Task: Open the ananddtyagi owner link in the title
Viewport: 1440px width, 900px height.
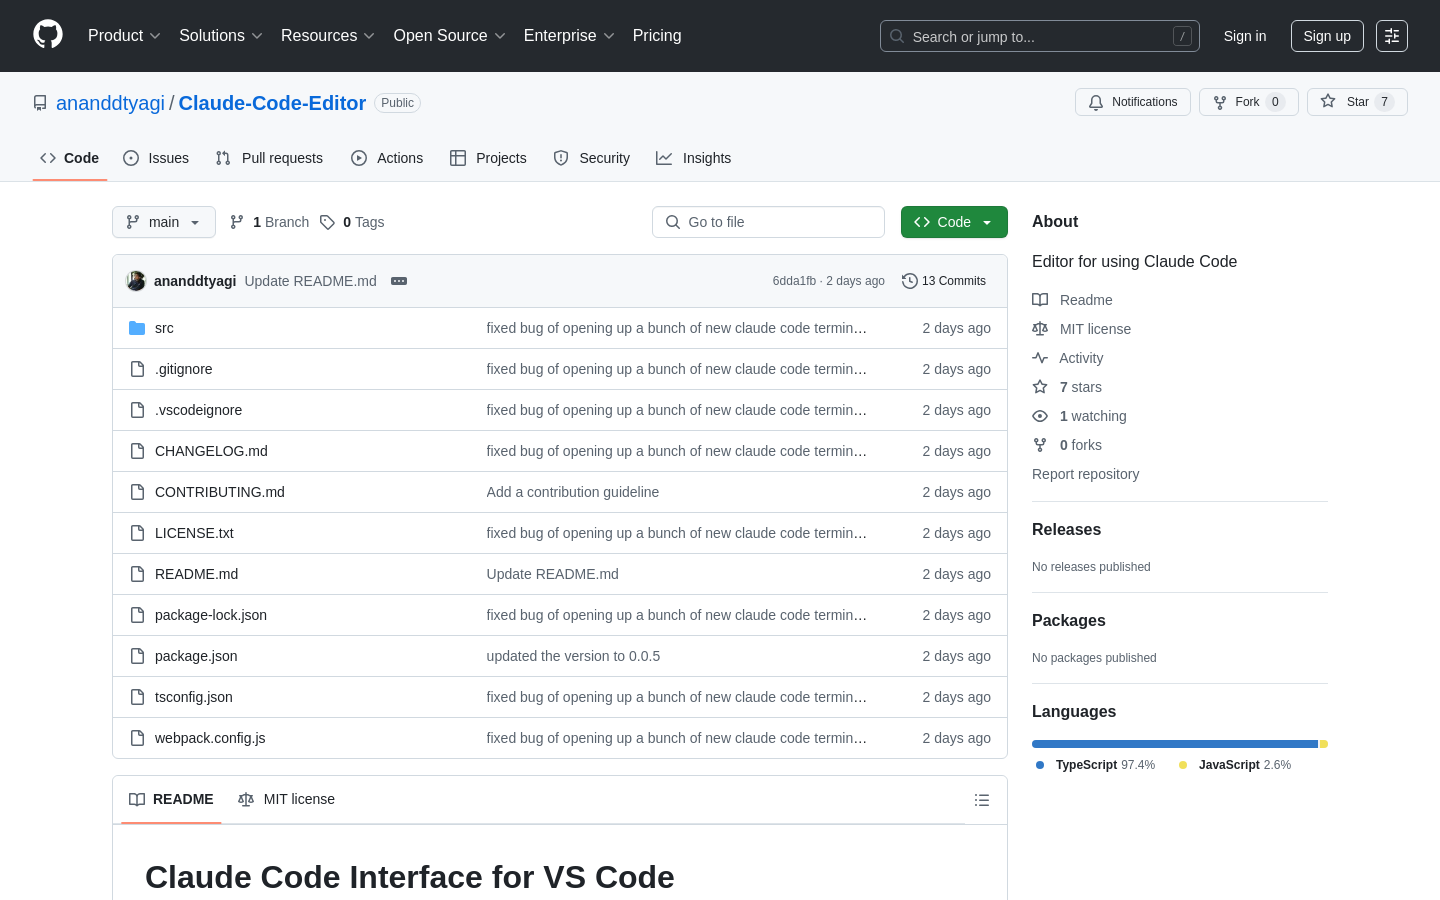Action: coord(110,103)
